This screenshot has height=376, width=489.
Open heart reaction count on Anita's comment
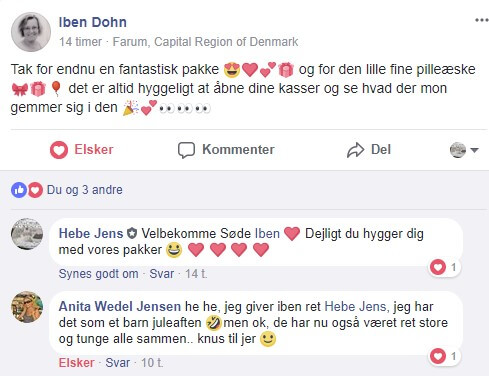coord(444,356)
